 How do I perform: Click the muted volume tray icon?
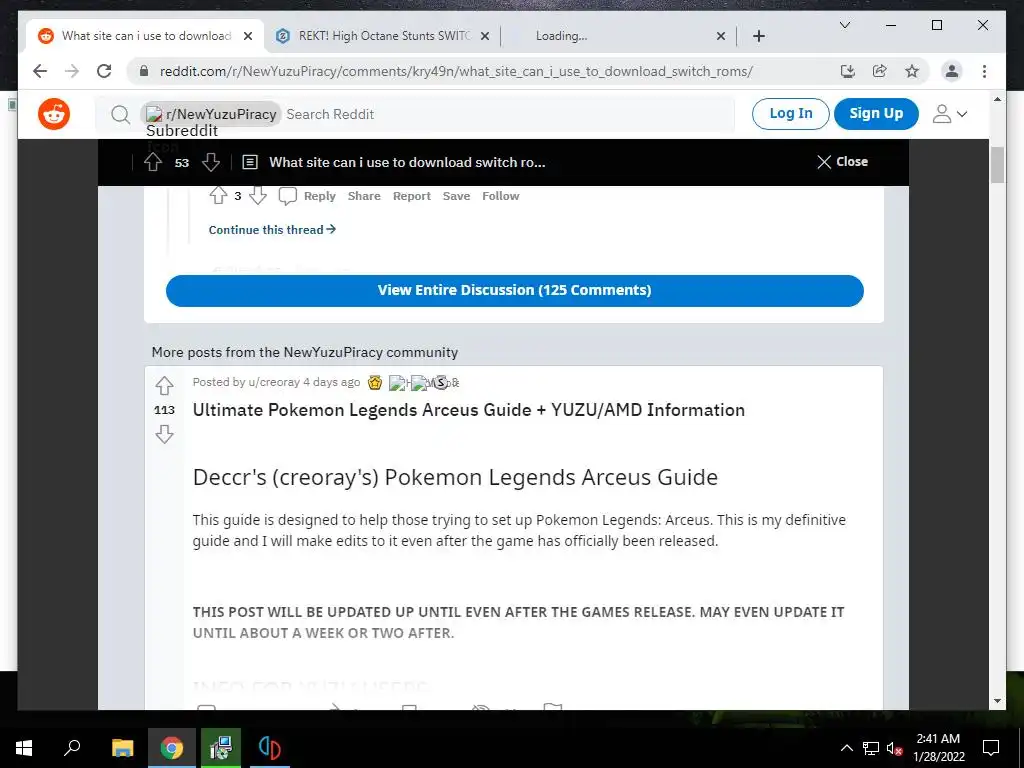tap(894, 748)
